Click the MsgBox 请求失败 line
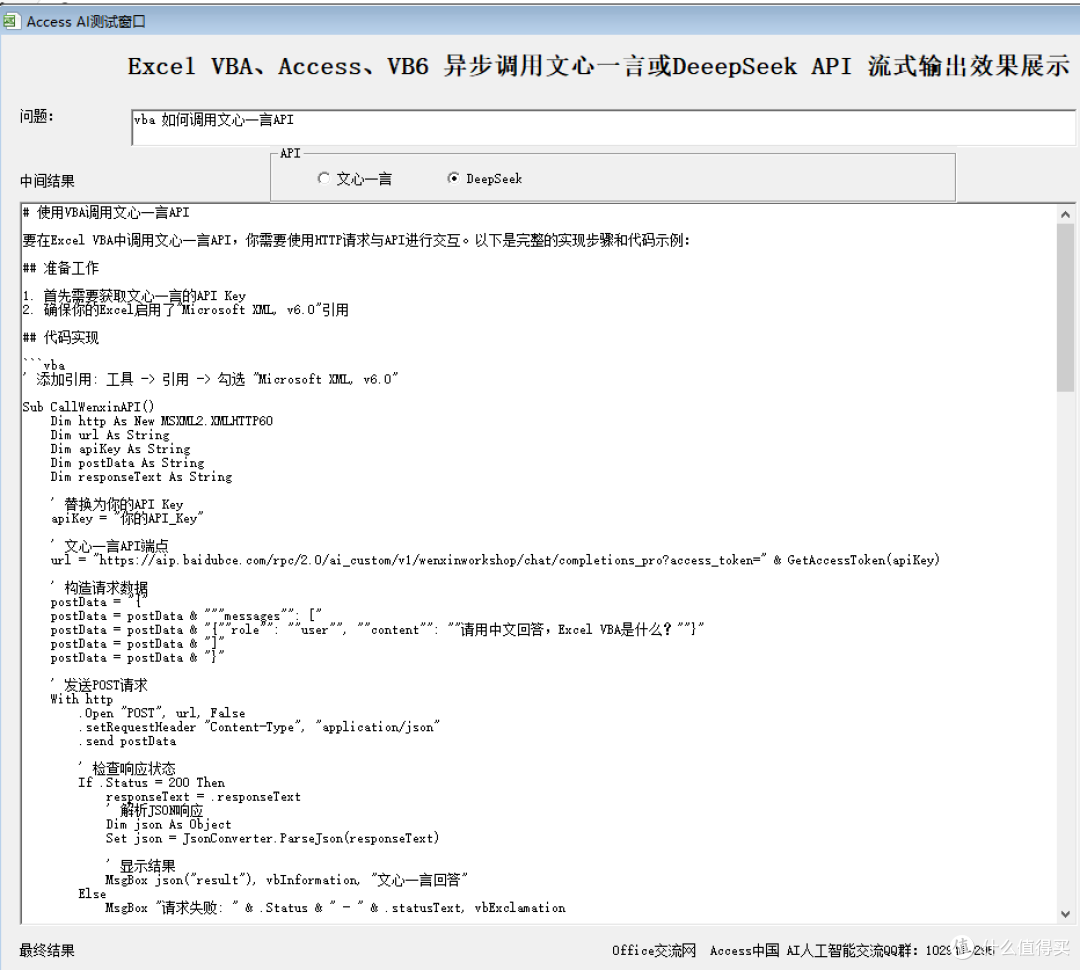 tap(335, 908)
